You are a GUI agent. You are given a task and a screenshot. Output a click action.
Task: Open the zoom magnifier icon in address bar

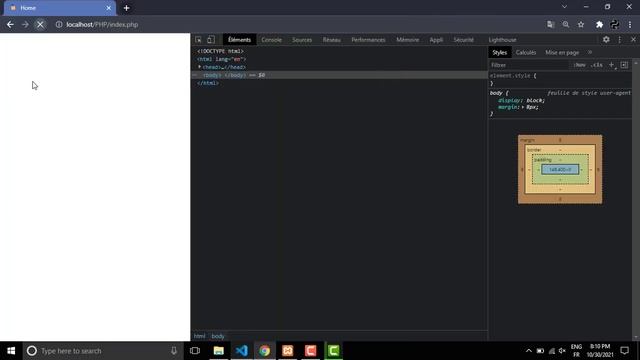pos(566,24)
